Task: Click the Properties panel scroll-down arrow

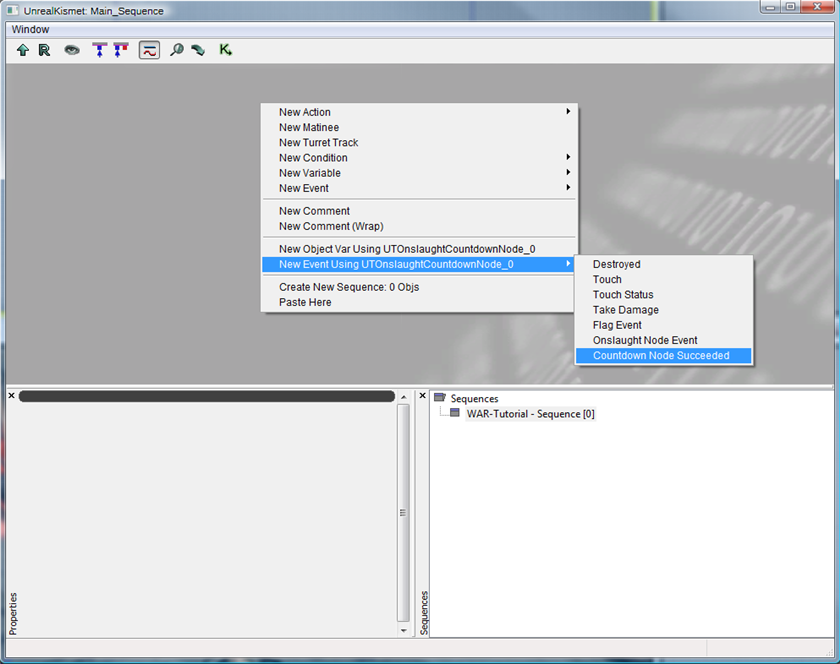Action: pos(403,631)
